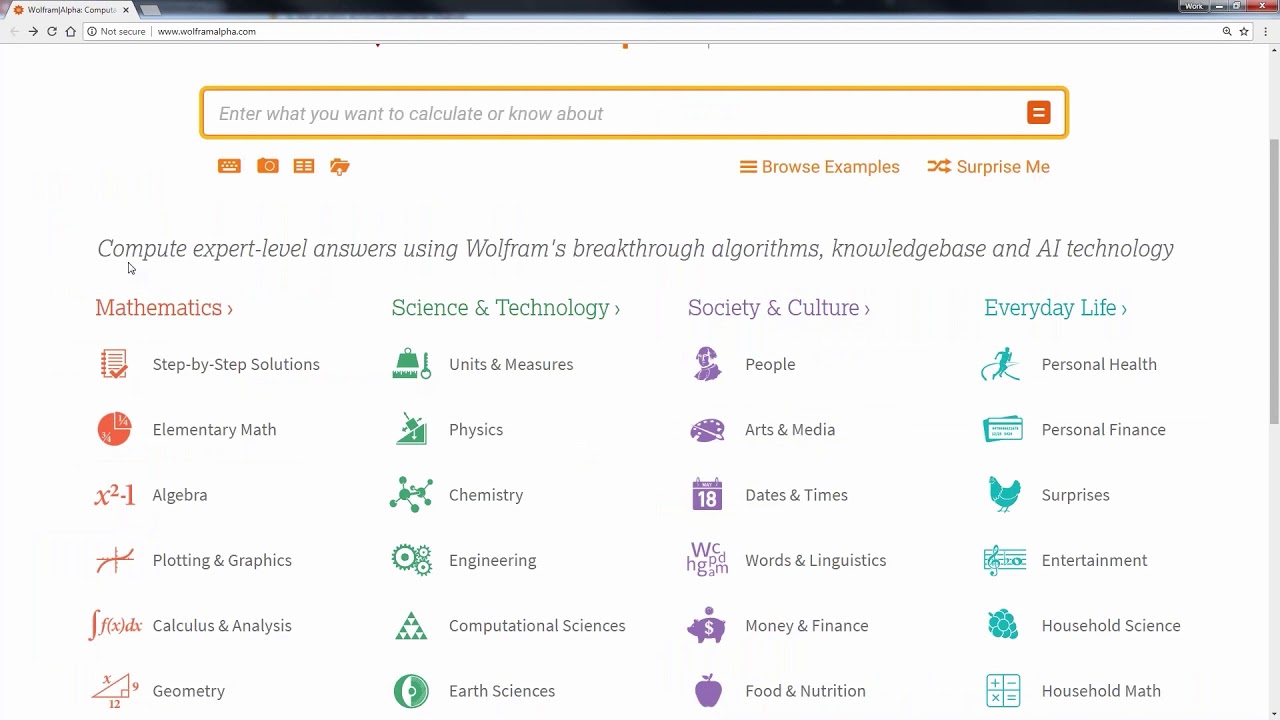Click the browser address bar URL
The width and height of the screenshot is (1280, 720).
click(207, 31)
